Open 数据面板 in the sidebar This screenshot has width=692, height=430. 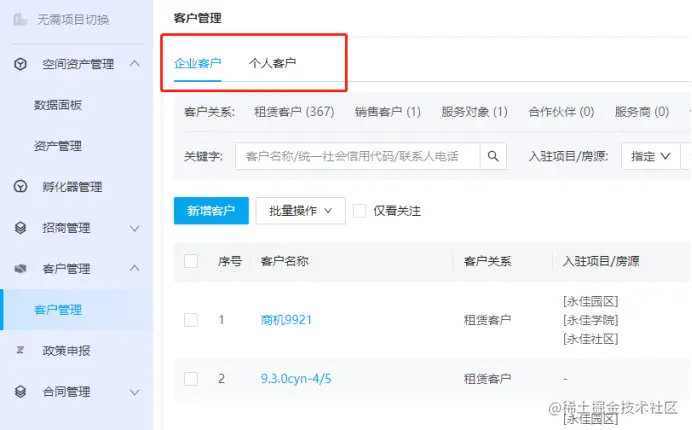pos(58,105)
